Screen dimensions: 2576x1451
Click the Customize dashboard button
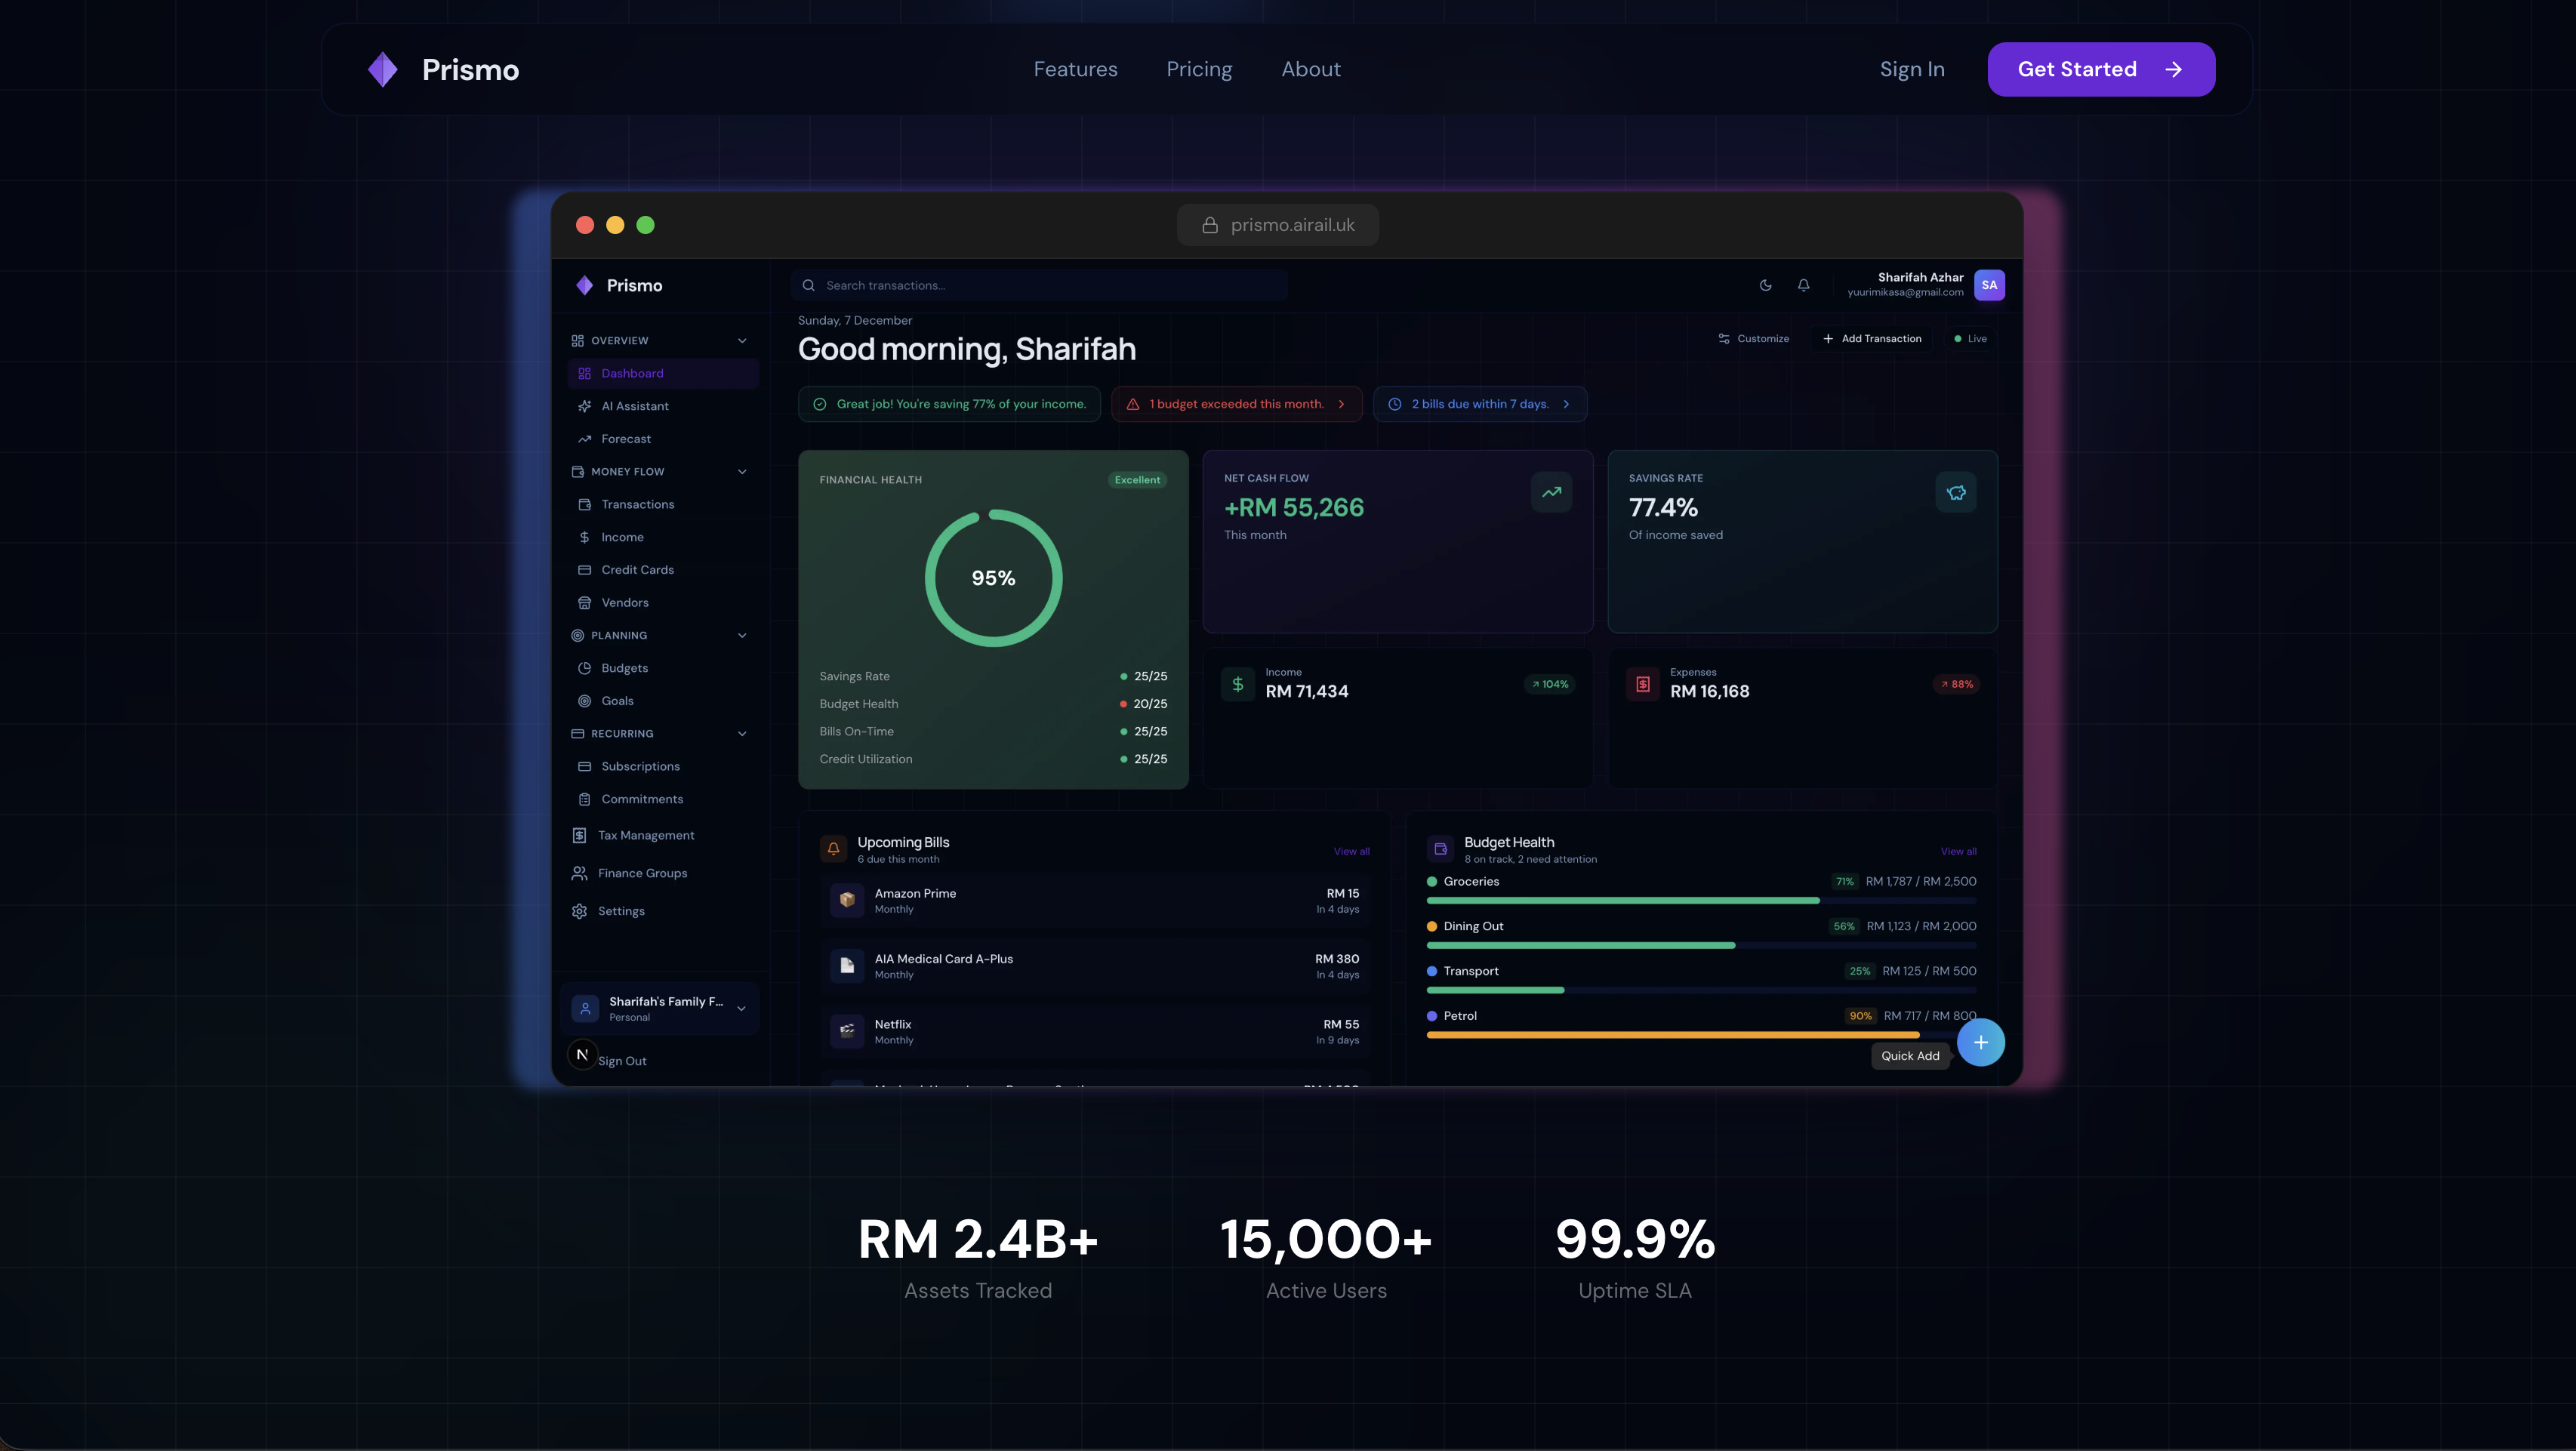click(1753, 339)
